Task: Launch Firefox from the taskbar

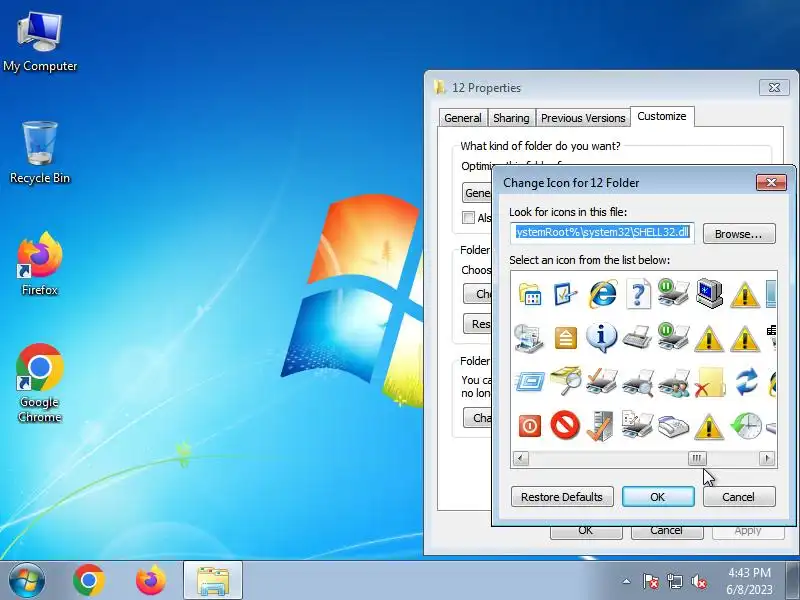Action: tap(151, 581)
